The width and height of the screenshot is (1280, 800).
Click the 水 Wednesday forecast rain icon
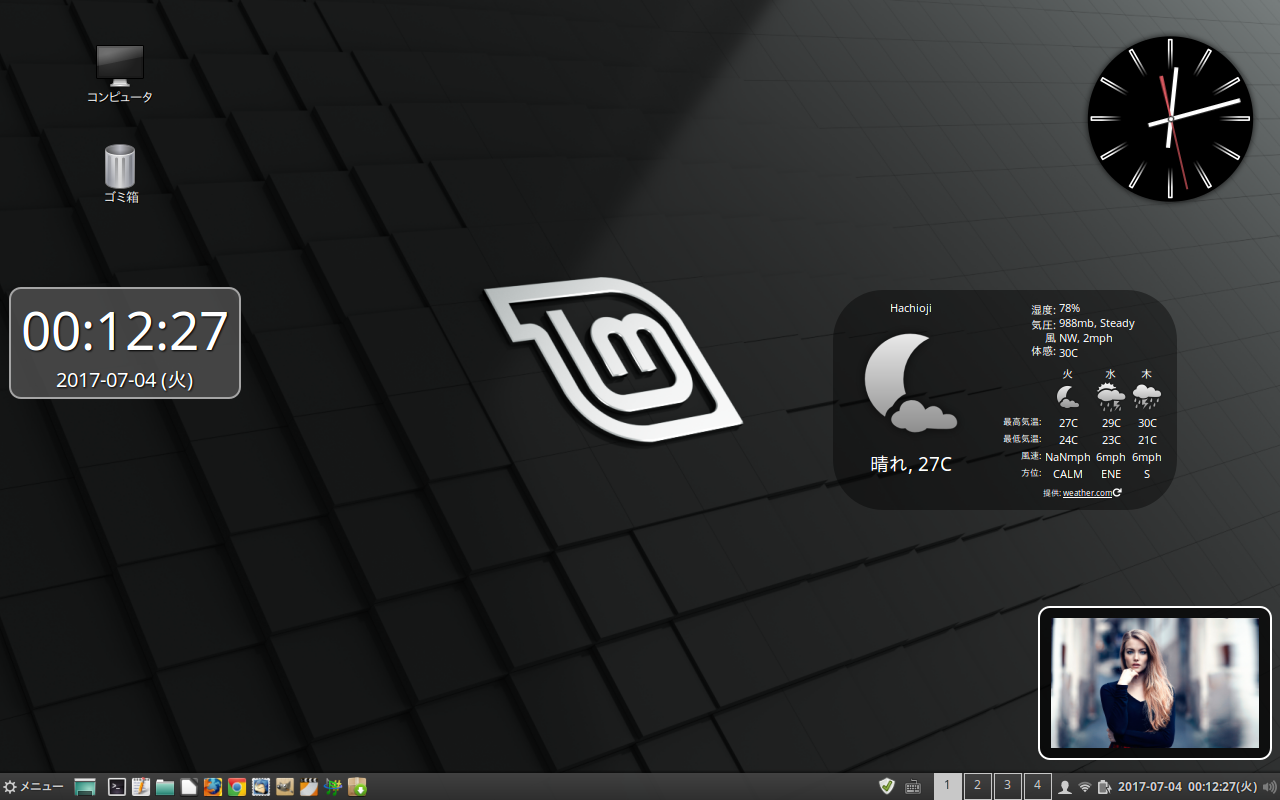click(x=1110, y=397)
